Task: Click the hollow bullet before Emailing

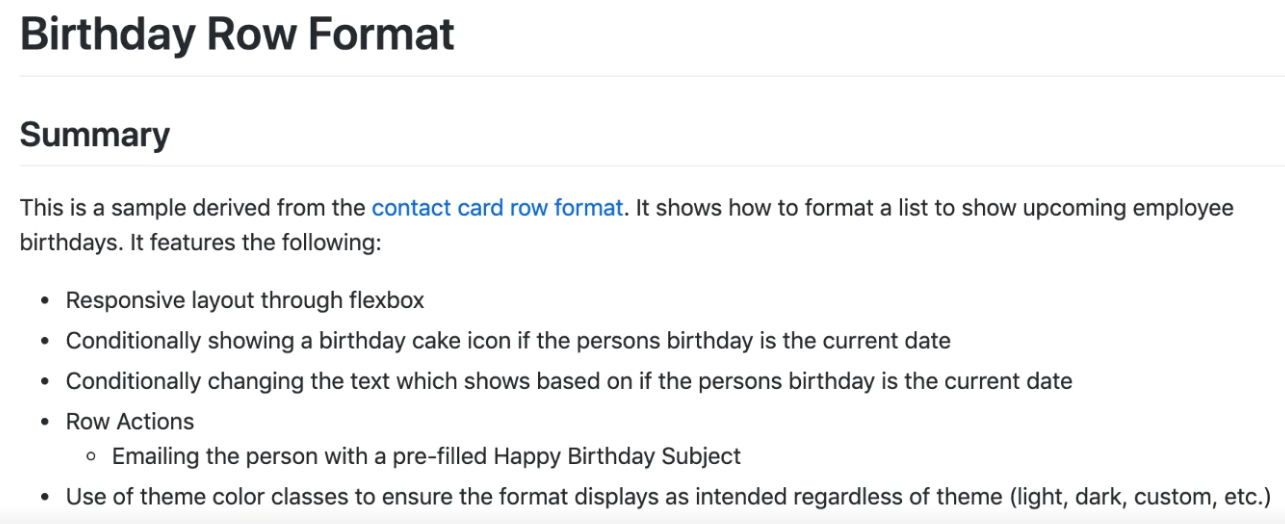Action: tap(91, 457)
